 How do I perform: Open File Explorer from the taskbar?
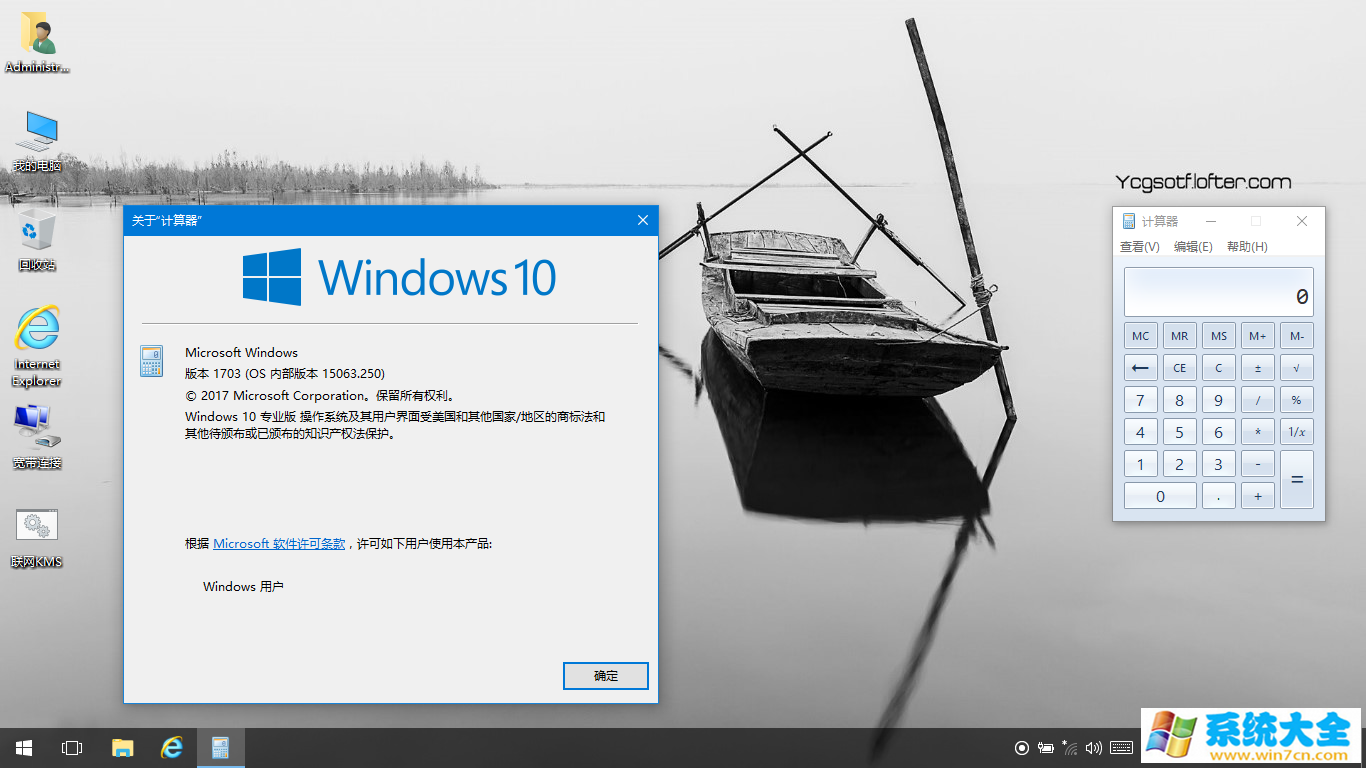click(x=122, y=748)
